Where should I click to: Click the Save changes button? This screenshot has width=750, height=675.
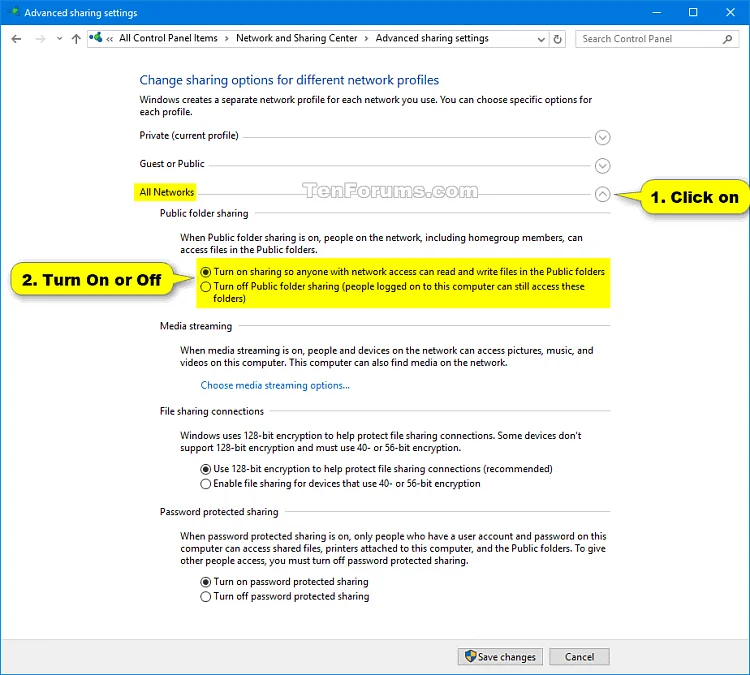pos(500,657)
